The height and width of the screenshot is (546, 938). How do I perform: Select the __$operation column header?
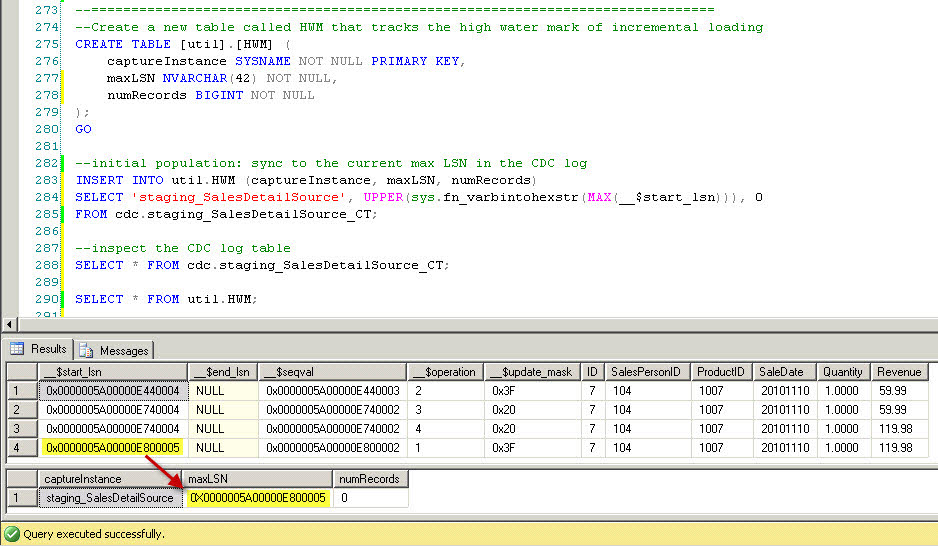(x=444, y=372)
